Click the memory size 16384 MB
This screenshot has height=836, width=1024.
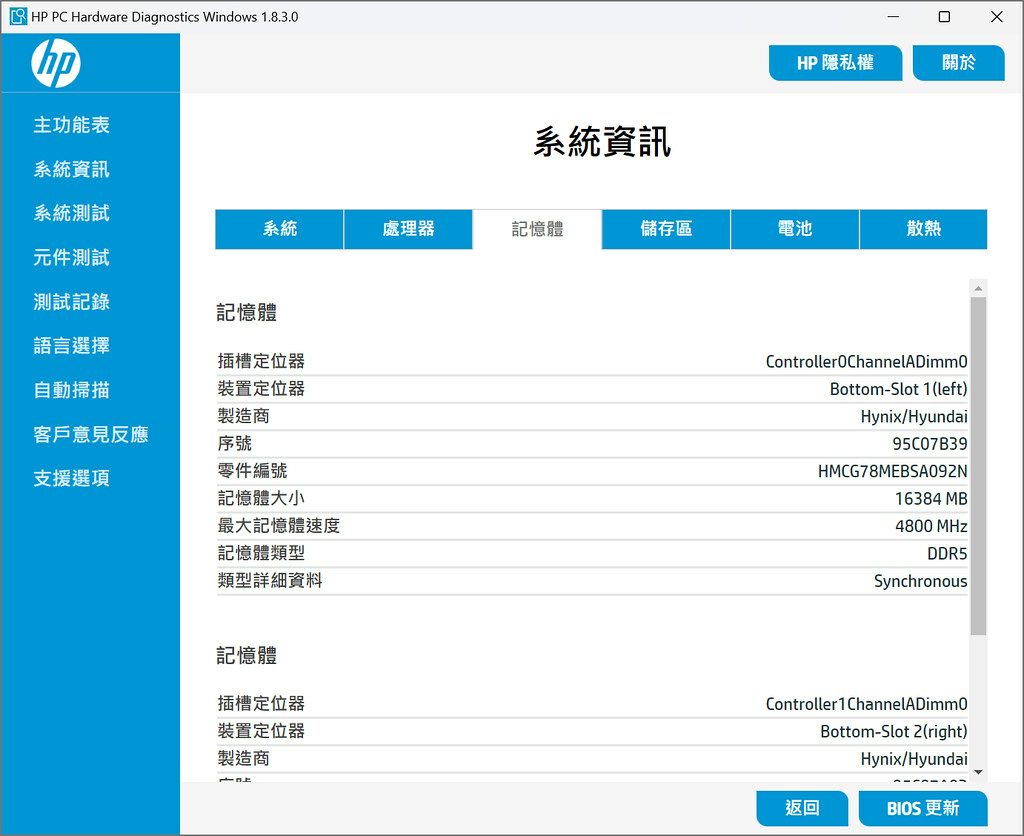931,499
